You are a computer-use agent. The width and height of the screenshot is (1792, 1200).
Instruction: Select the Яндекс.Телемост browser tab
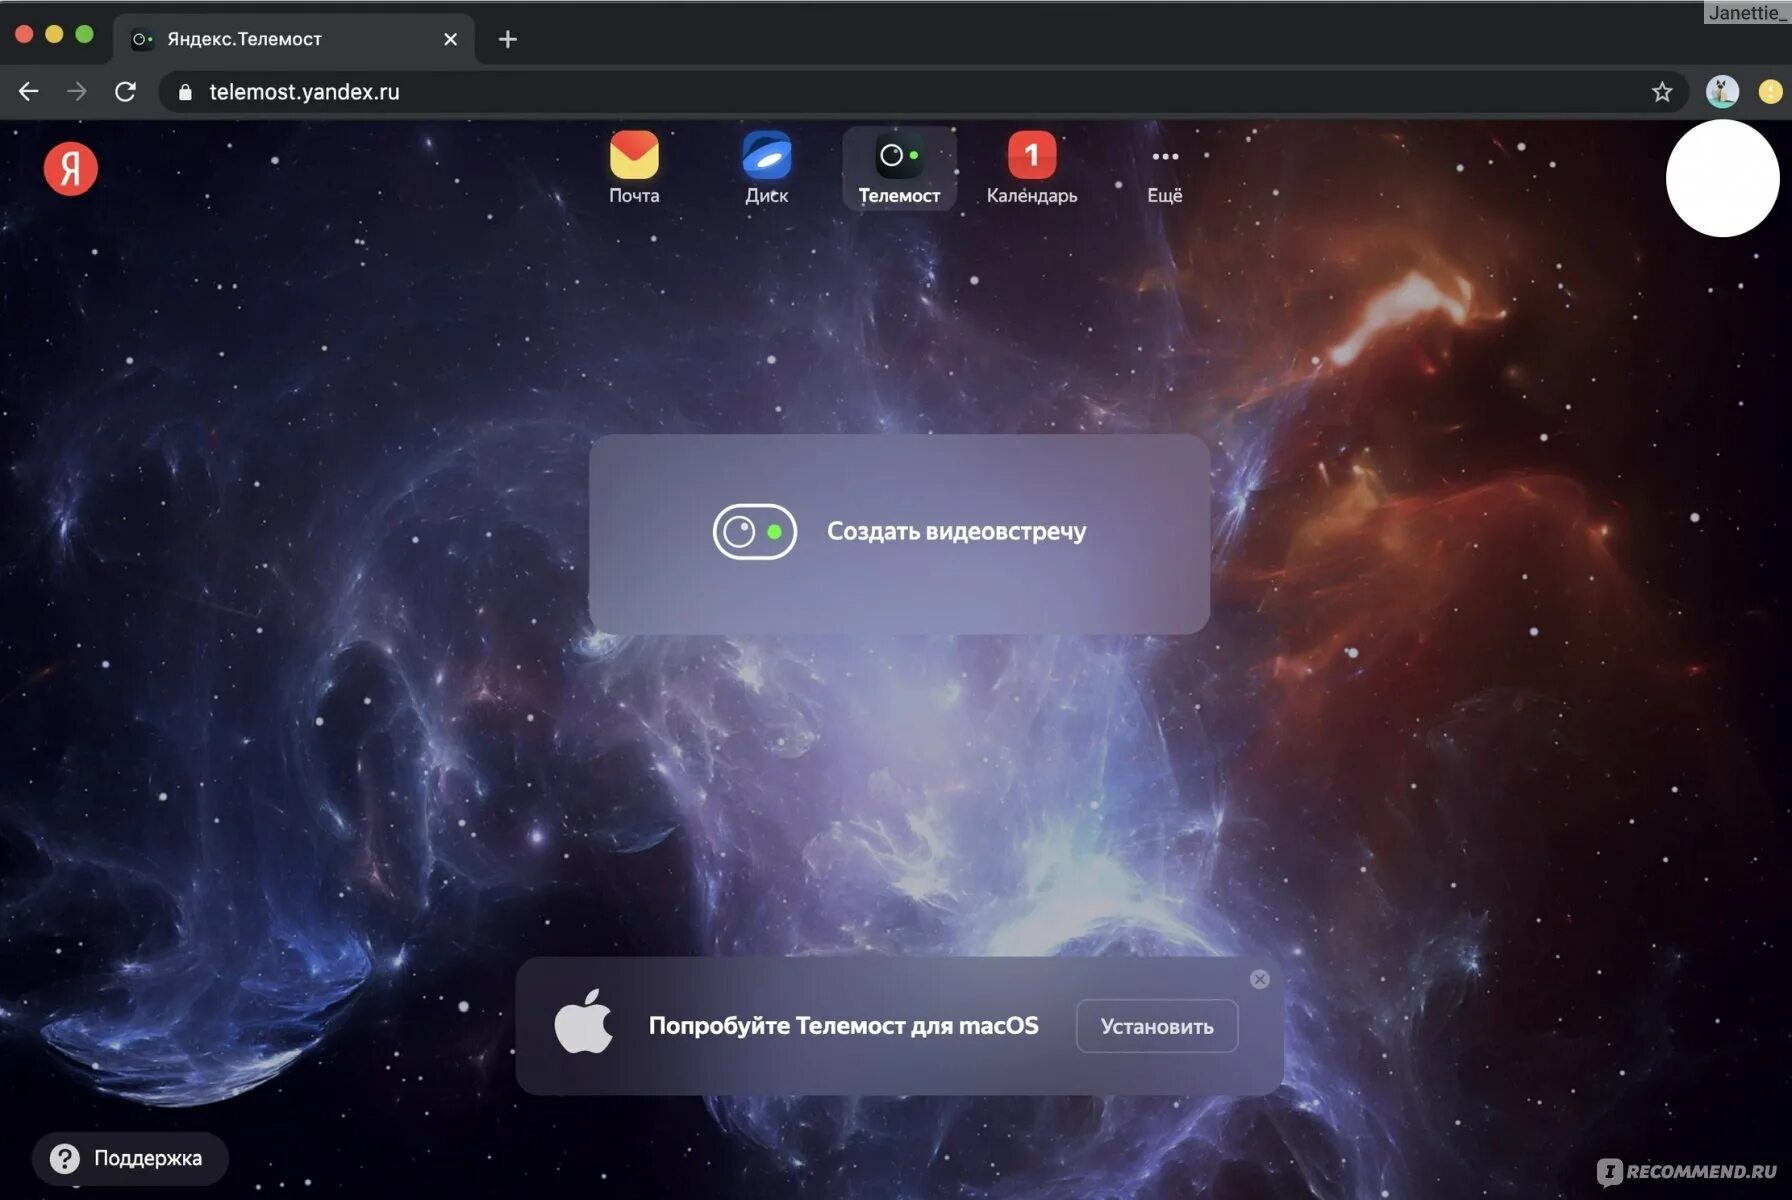[293, 39]
